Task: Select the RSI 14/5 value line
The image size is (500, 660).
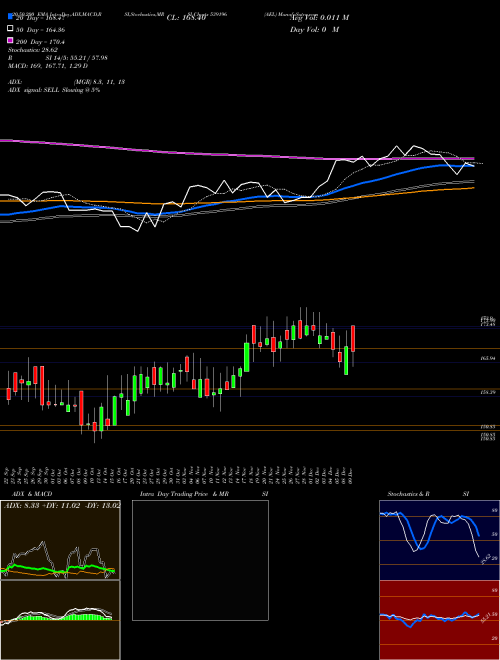Action: (58, 58)
